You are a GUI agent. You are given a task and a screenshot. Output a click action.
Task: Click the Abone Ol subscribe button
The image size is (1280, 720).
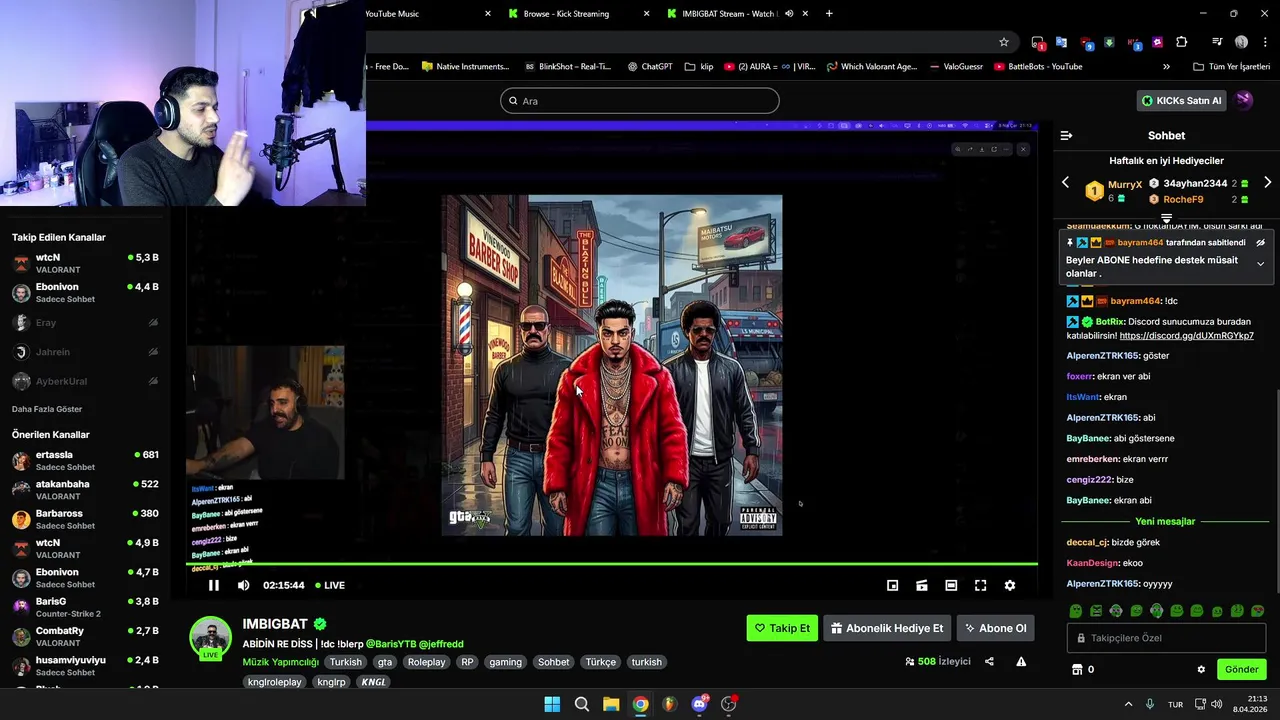995,628
